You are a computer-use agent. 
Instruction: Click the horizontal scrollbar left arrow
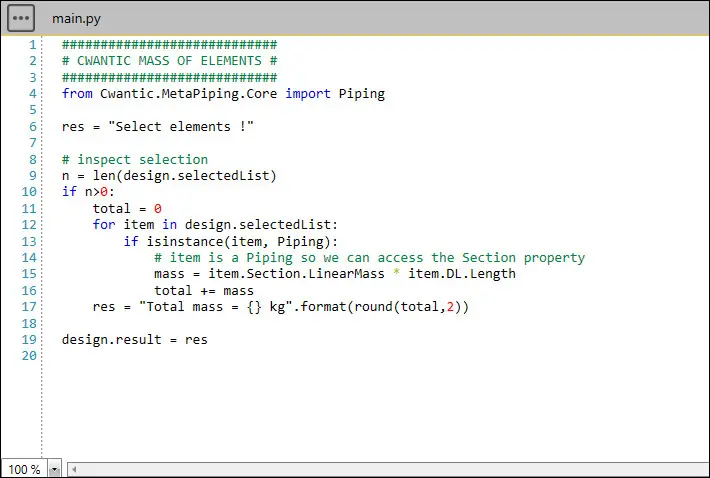(x=74, y=469)
